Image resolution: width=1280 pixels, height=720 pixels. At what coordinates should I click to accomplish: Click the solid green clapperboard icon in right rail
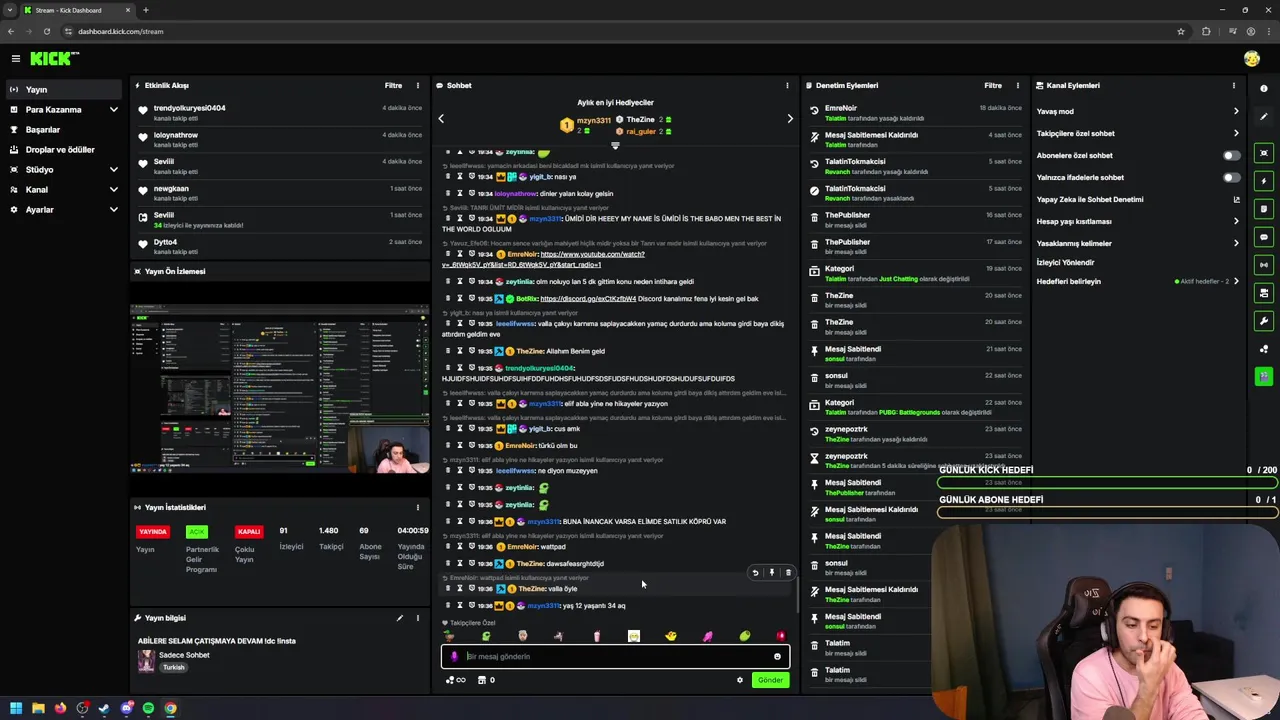click(1264, 377)
